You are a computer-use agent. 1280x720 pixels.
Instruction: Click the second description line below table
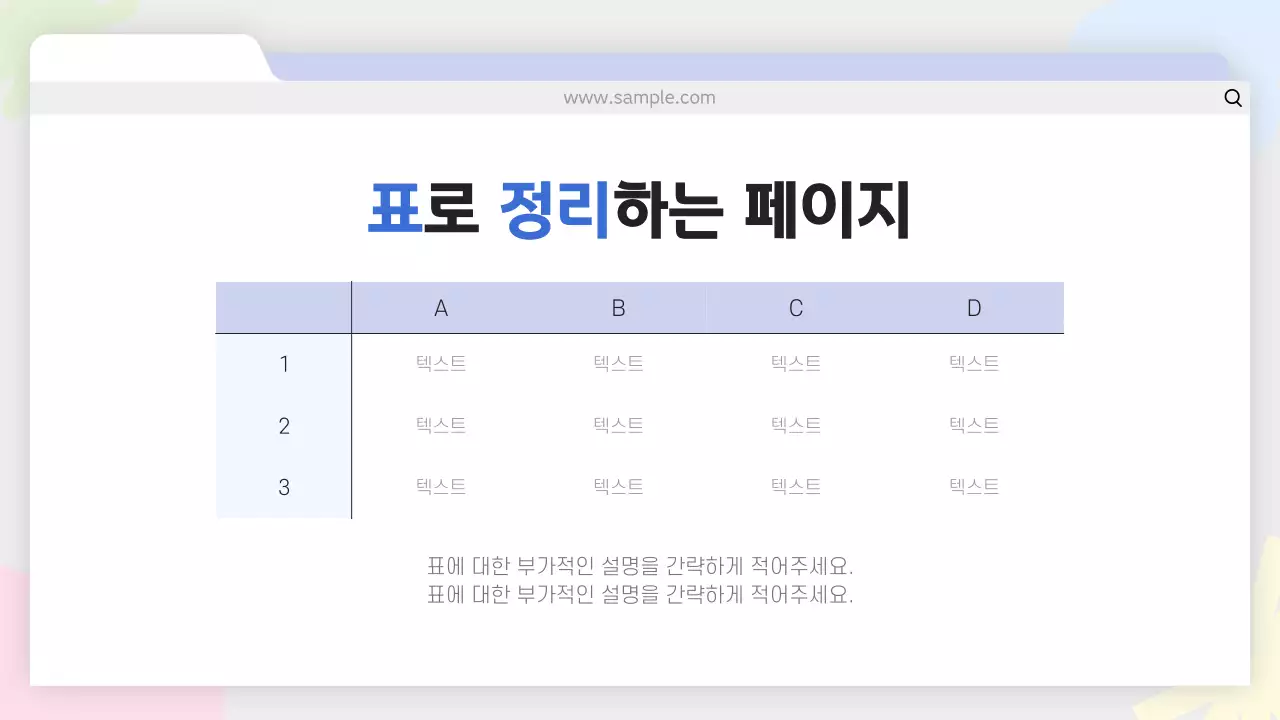point(640,594)
